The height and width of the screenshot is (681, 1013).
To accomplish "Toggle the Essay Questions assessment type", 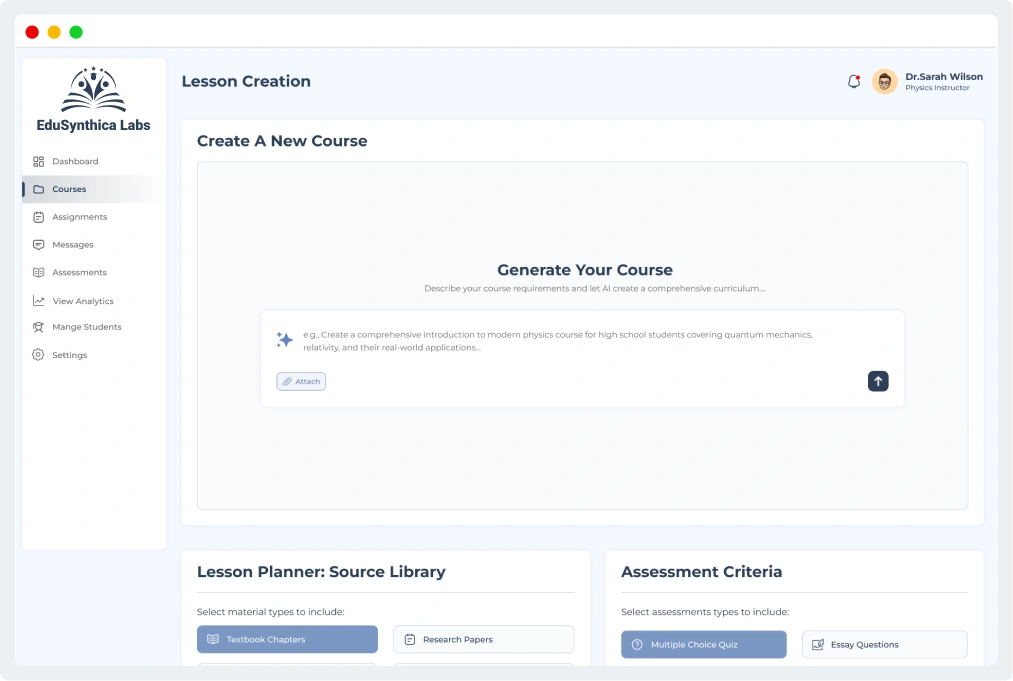I will (884, 645).
